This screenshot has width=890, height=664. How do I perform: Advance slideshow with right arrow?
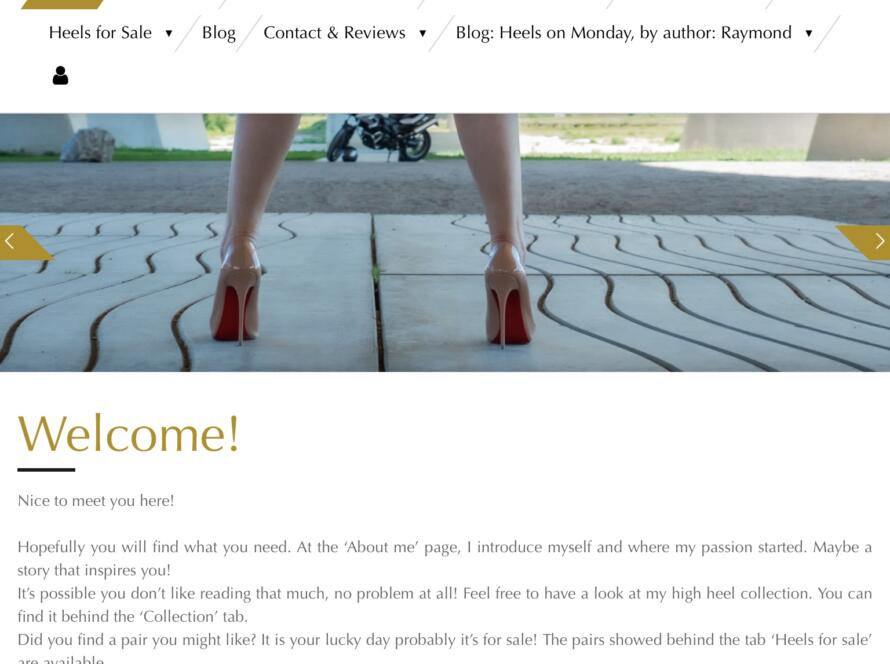point(867,242)
